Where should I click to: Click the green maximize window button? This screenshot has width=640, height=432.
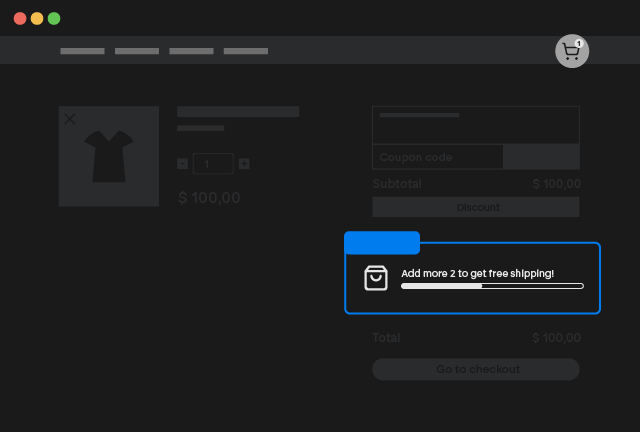(x=54, y=18)
